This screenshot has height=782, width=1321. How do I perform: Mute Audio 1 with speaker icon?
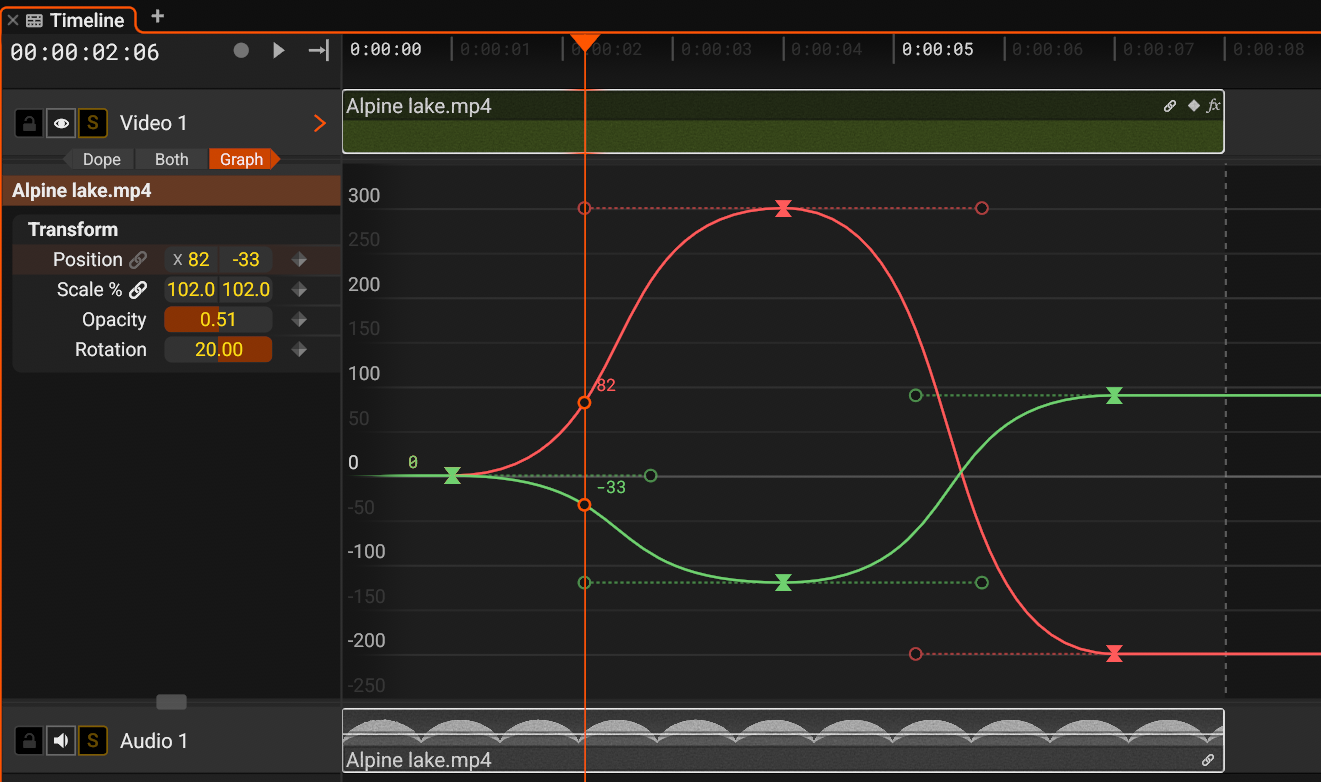pyautogui.click(x=62, y=741)
